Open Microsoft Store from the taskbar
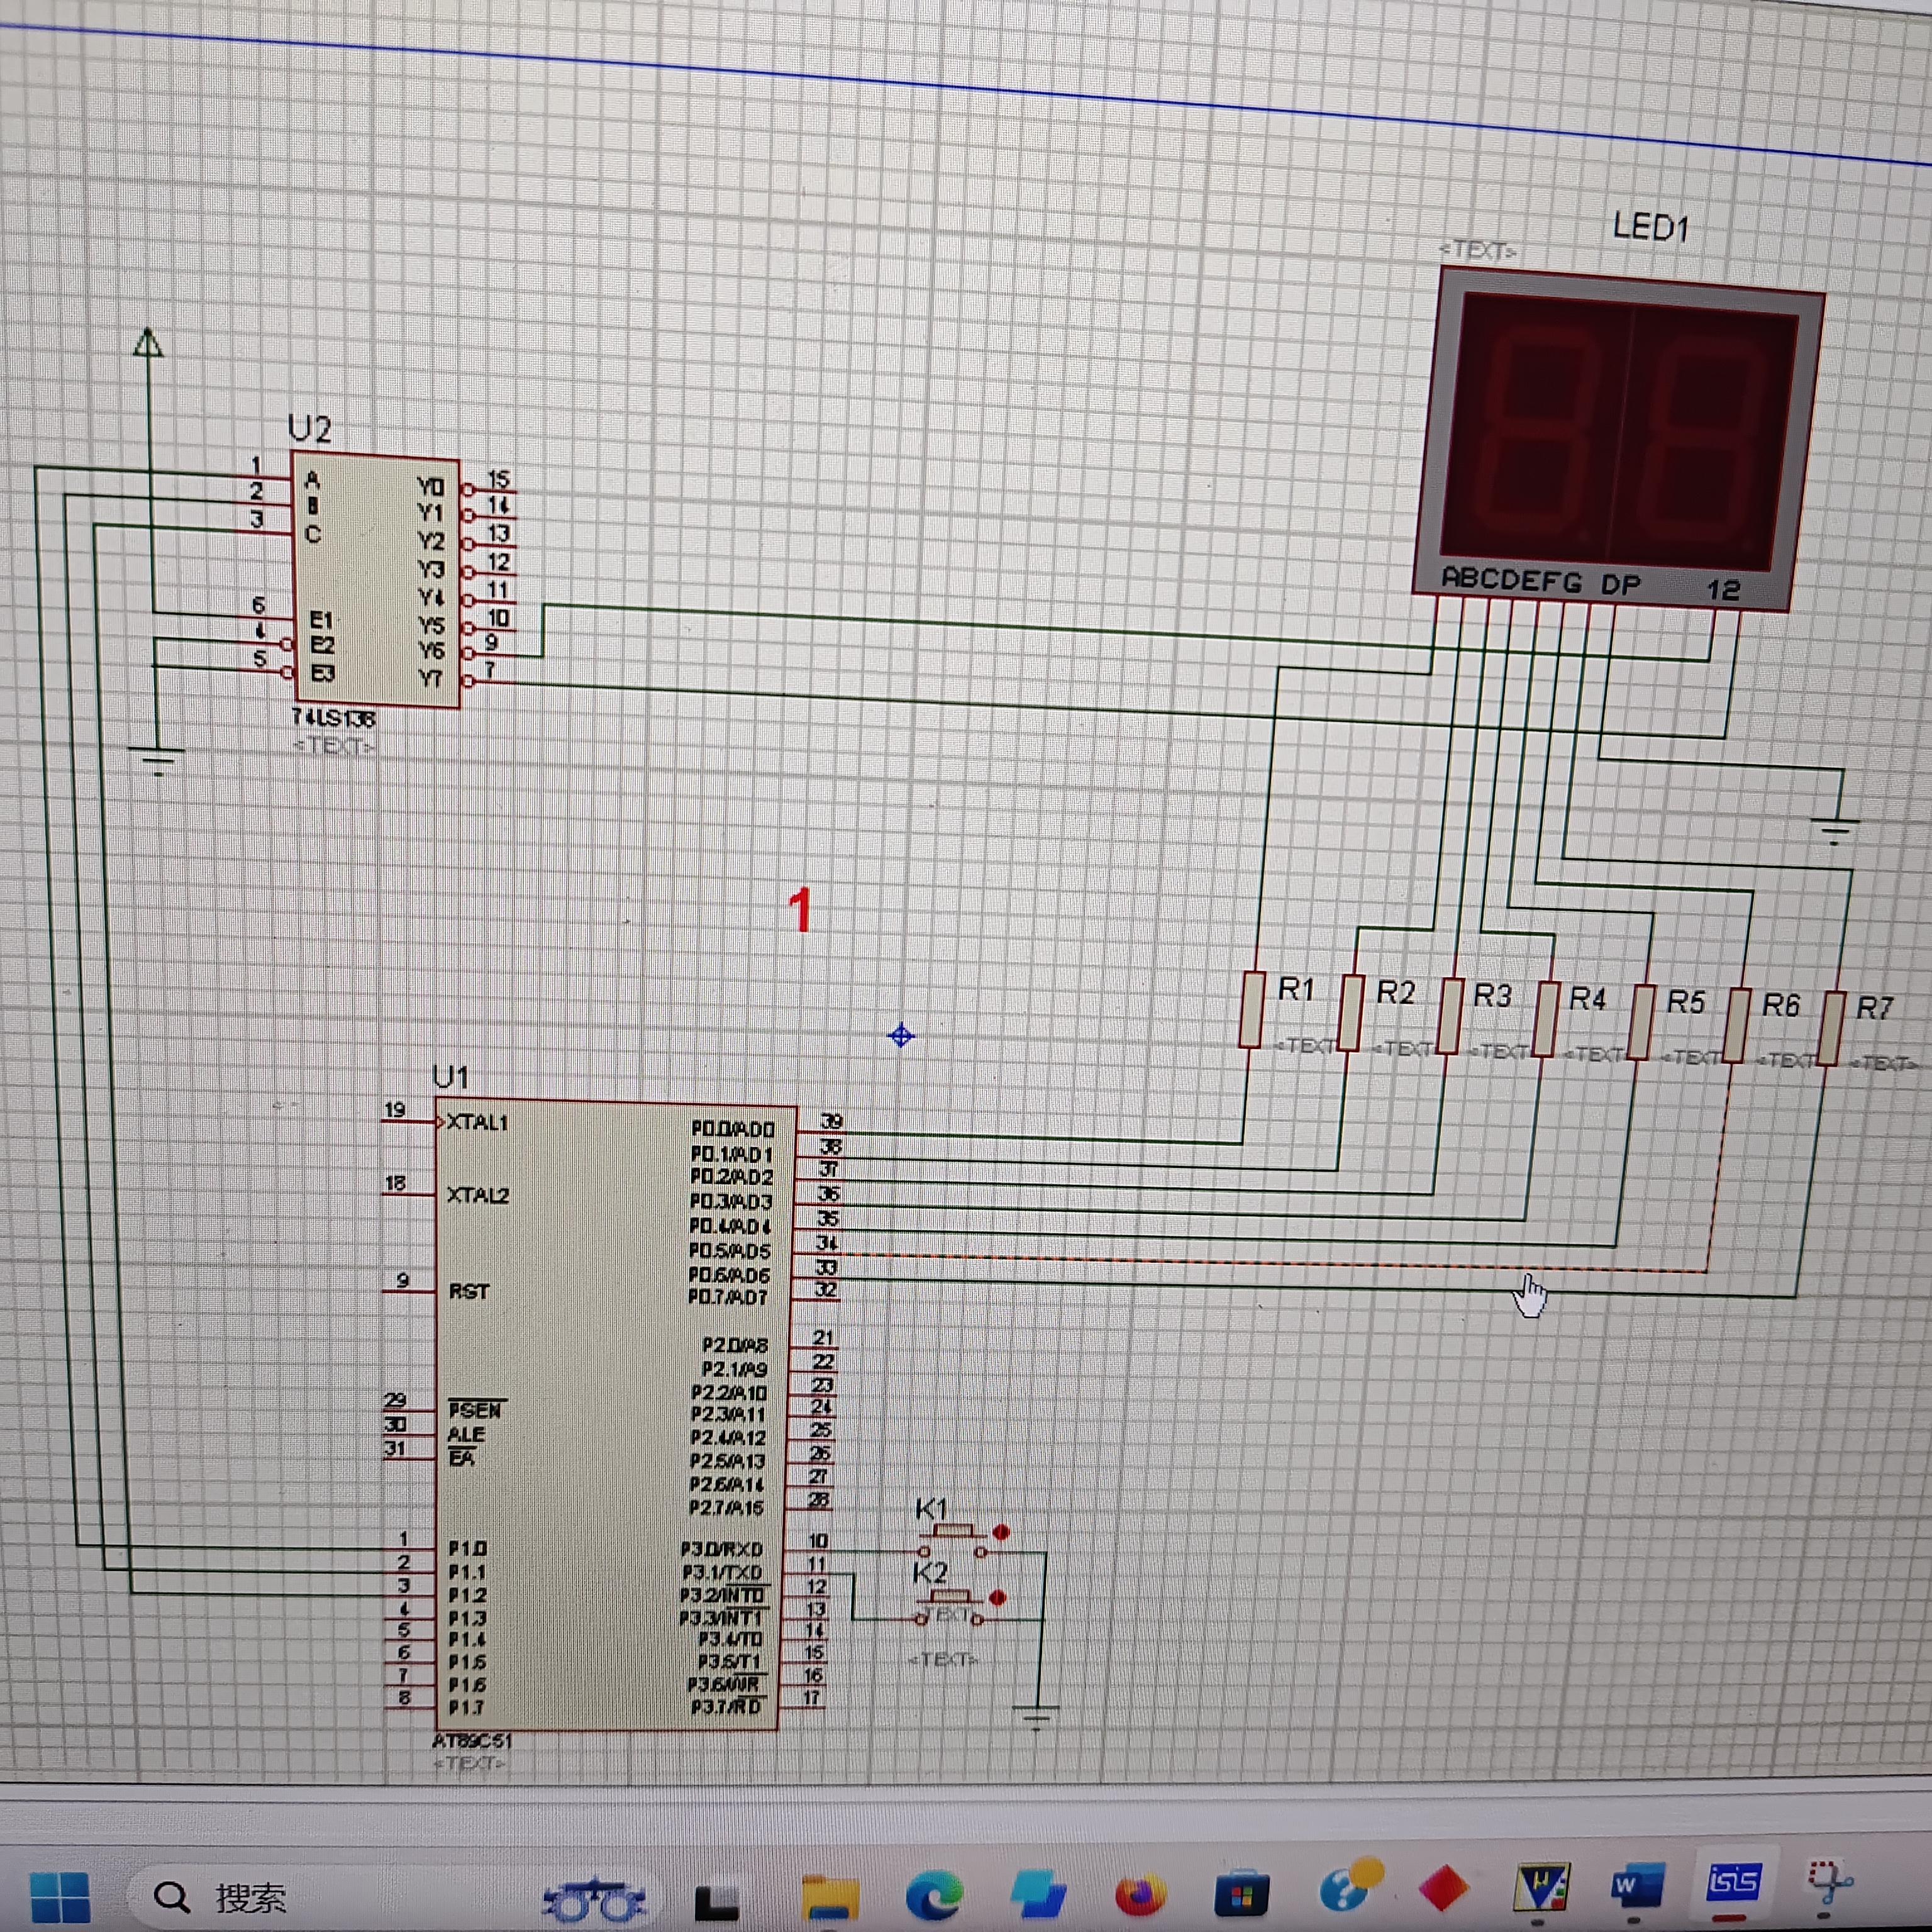The height and width of the screenshot is (1932, 1932). (x=1241, y=1893)
